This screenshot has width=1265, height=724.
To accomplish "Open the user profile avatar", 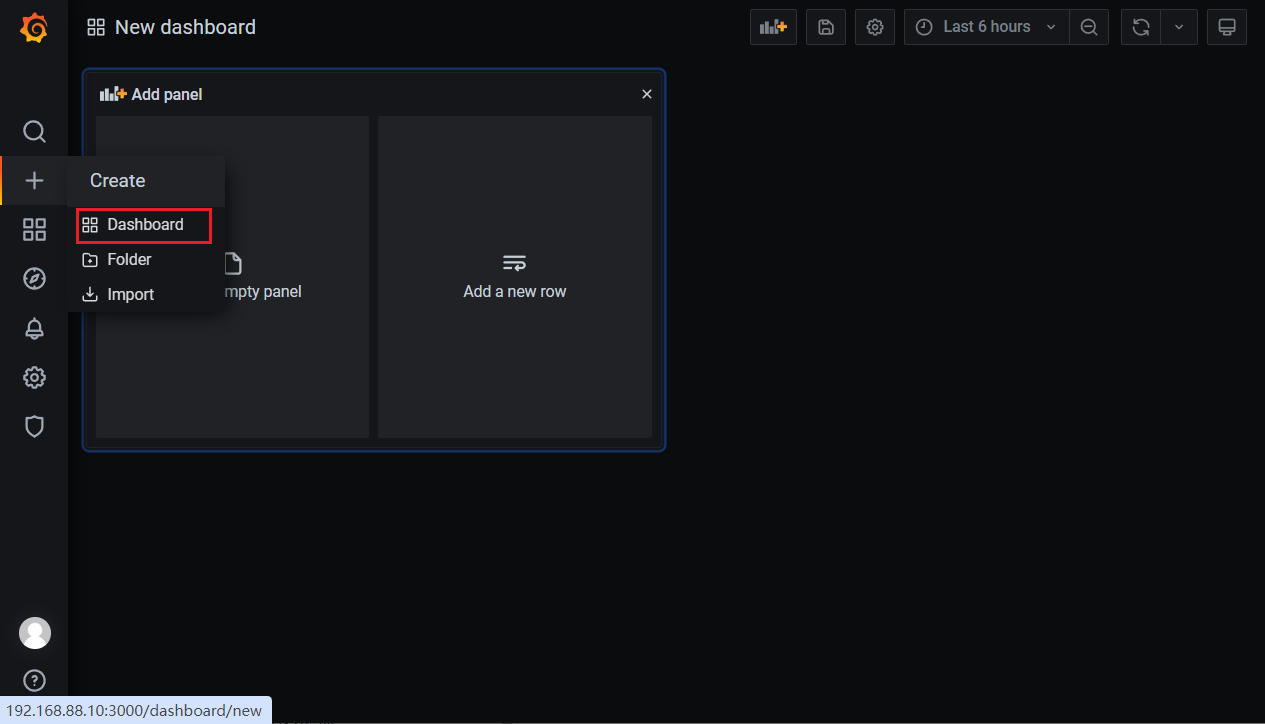I will coord(35,633).
